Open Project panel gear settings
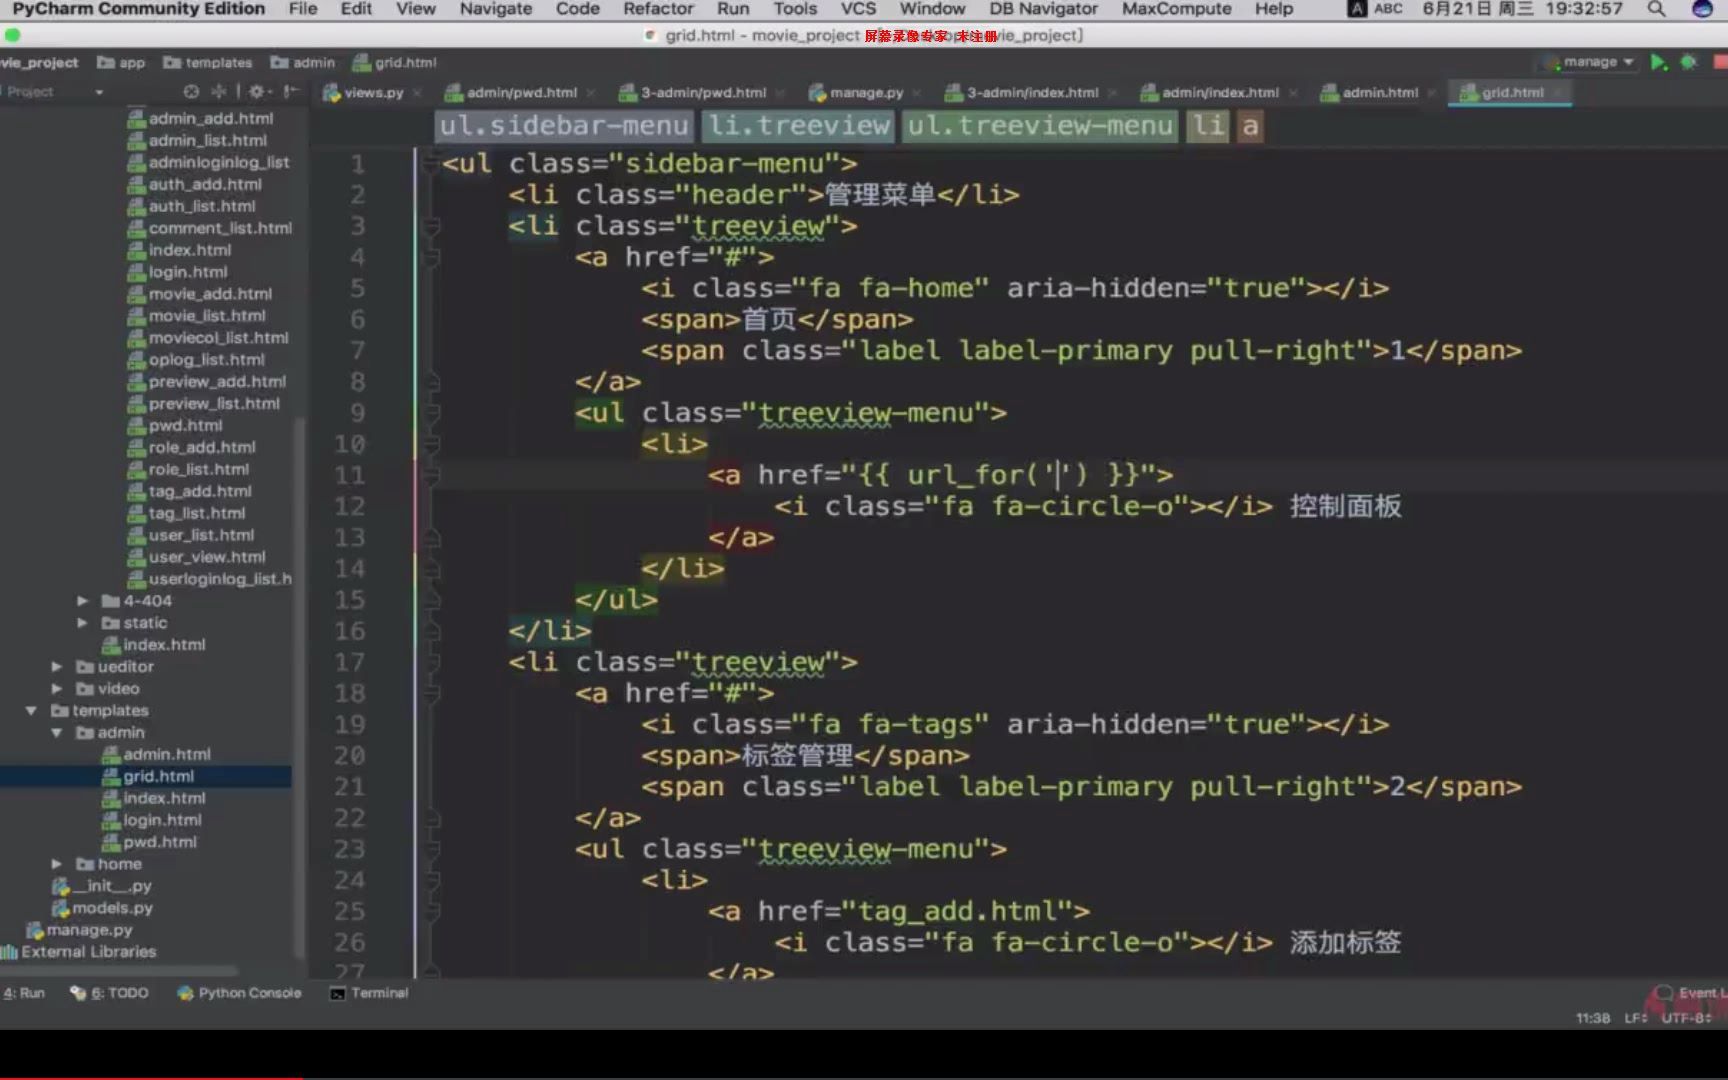This screenshot has height=1080, width=1728. tap(257, 92)
